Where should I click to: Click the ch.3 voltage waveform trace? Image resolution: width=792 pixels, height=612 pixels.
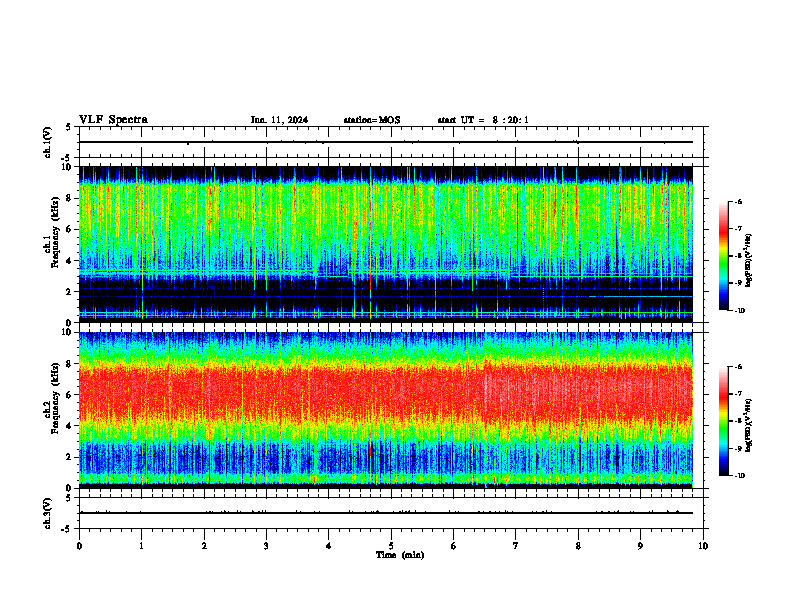(385, 513)
